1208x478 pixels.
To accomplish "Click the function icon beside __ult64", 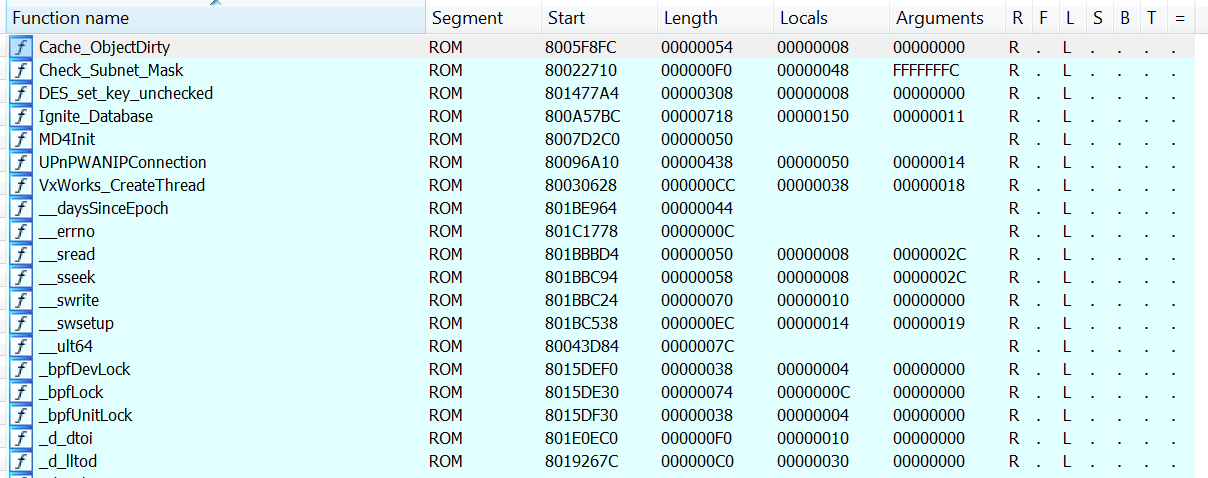I will (21, 346).
